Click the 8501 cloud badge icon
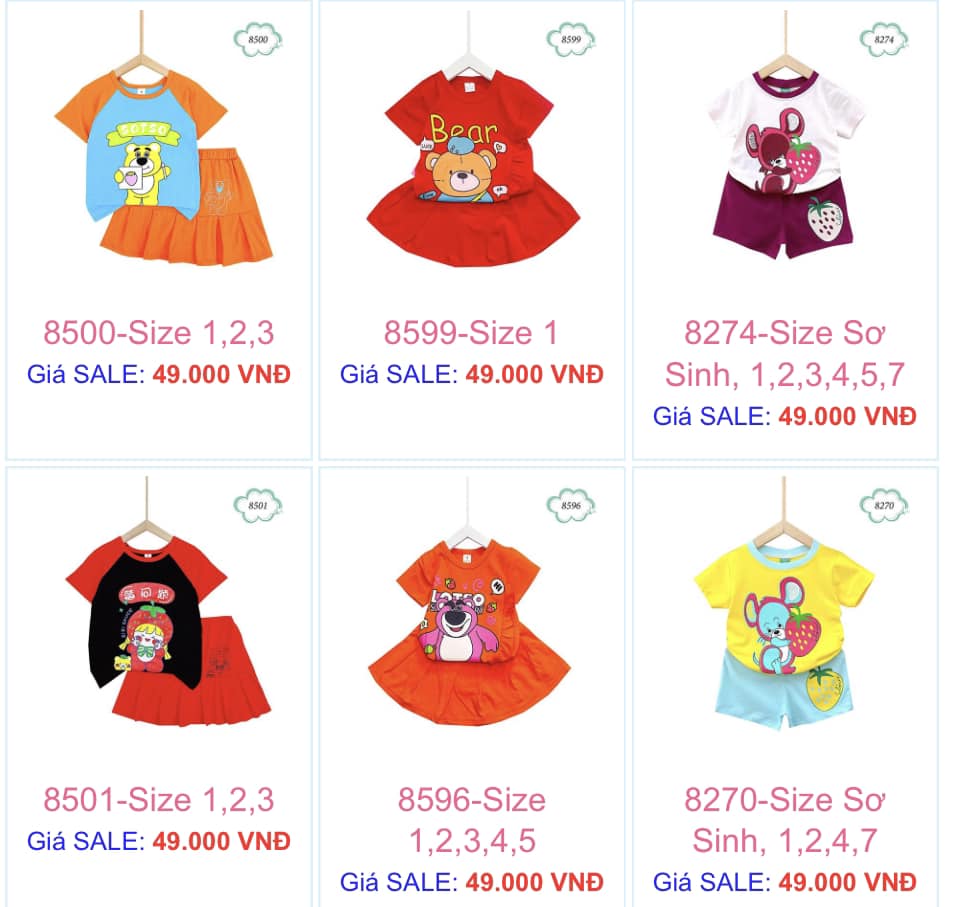 point(258,506)
